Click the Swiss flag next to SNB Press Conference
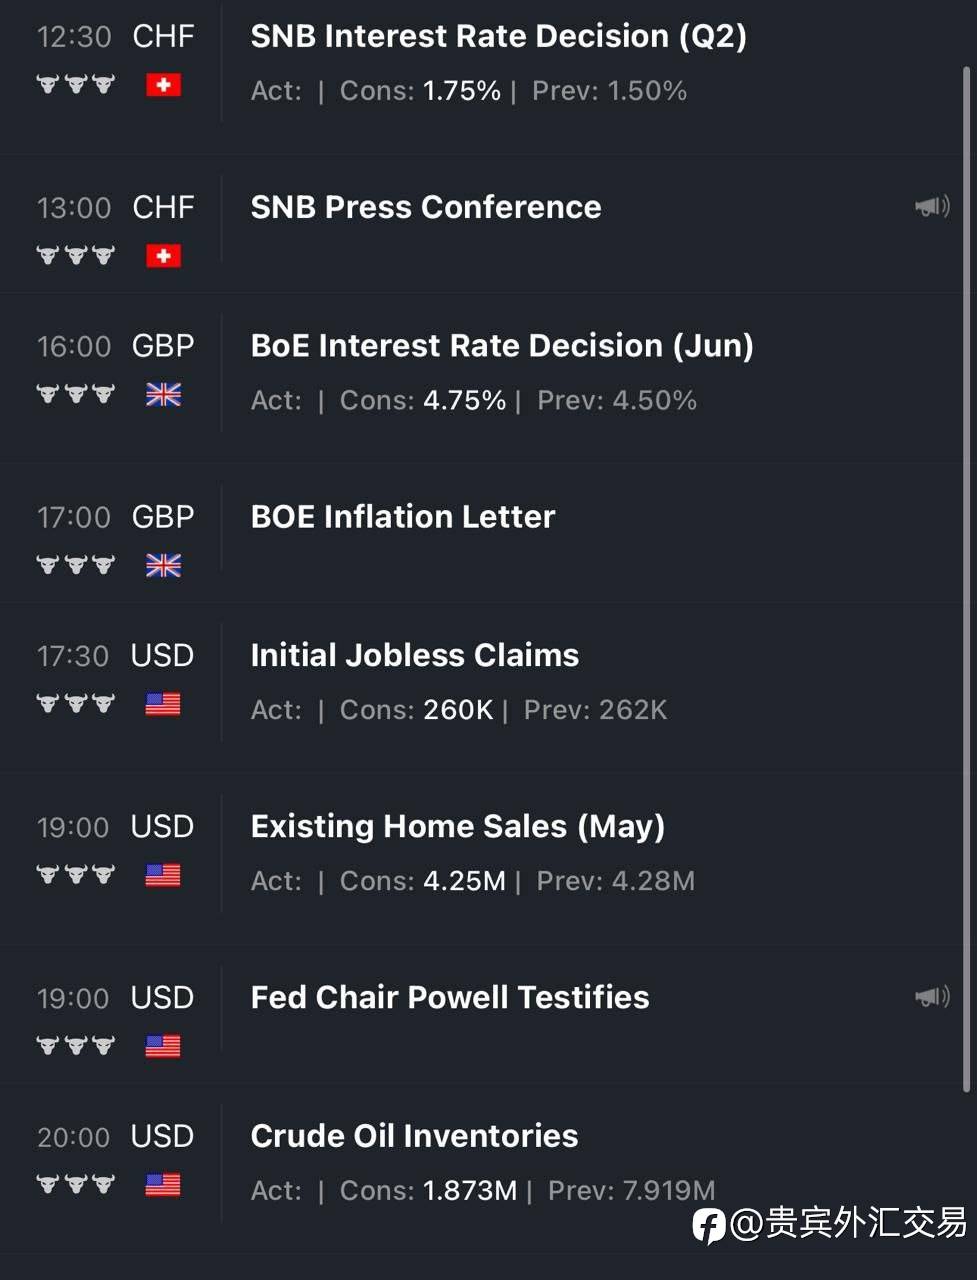Screen dimensions: 977x1280 click(163, 256)
